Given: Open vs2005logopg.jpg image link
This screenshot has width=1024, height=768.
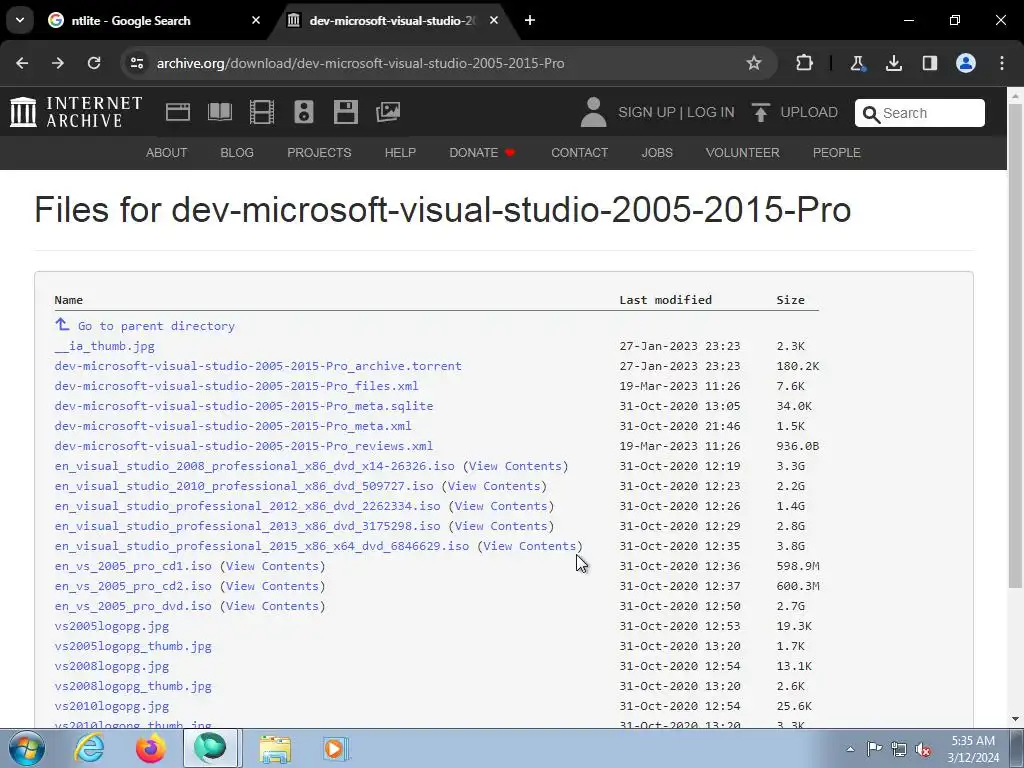Looking at the screenshot, I should pyautogui.click(x=112, y=626).
